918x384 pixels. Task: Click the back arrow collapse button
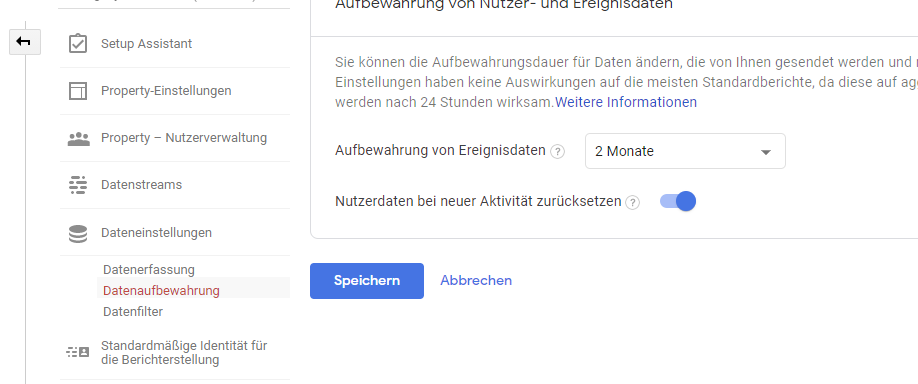[25, 42]
